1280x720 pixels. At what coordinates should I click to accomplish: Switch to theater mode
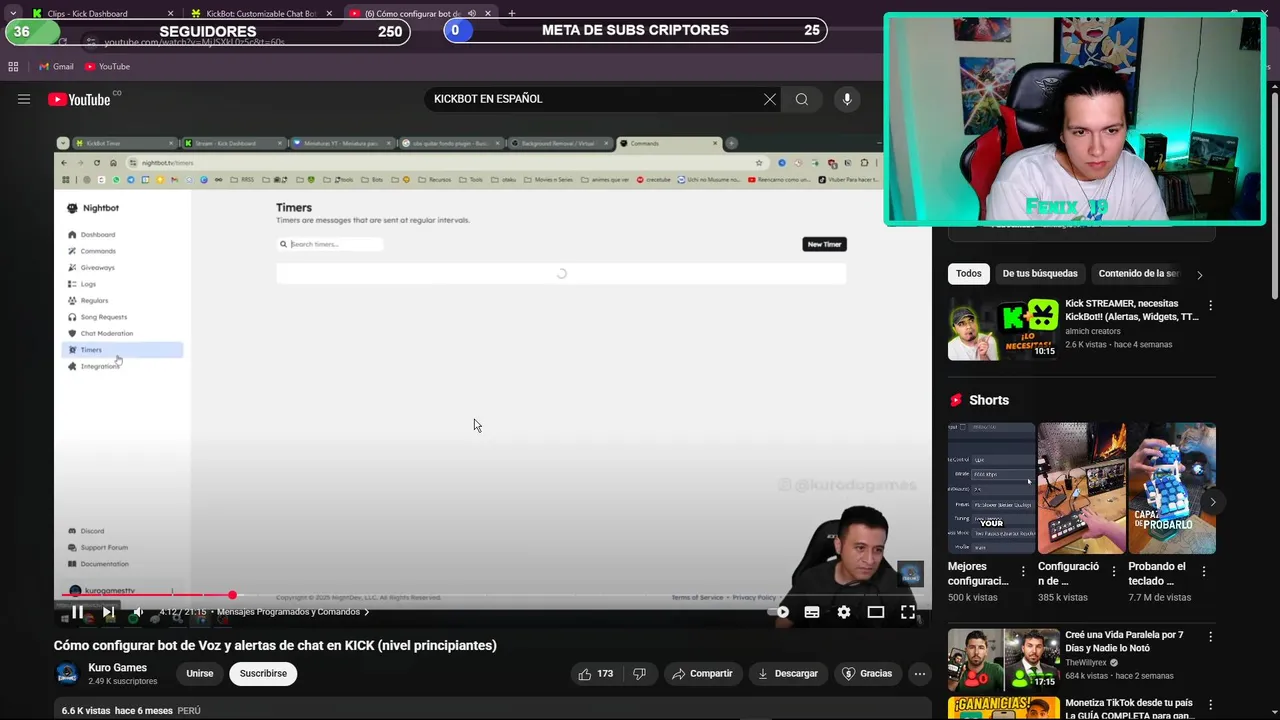(876, 612)
